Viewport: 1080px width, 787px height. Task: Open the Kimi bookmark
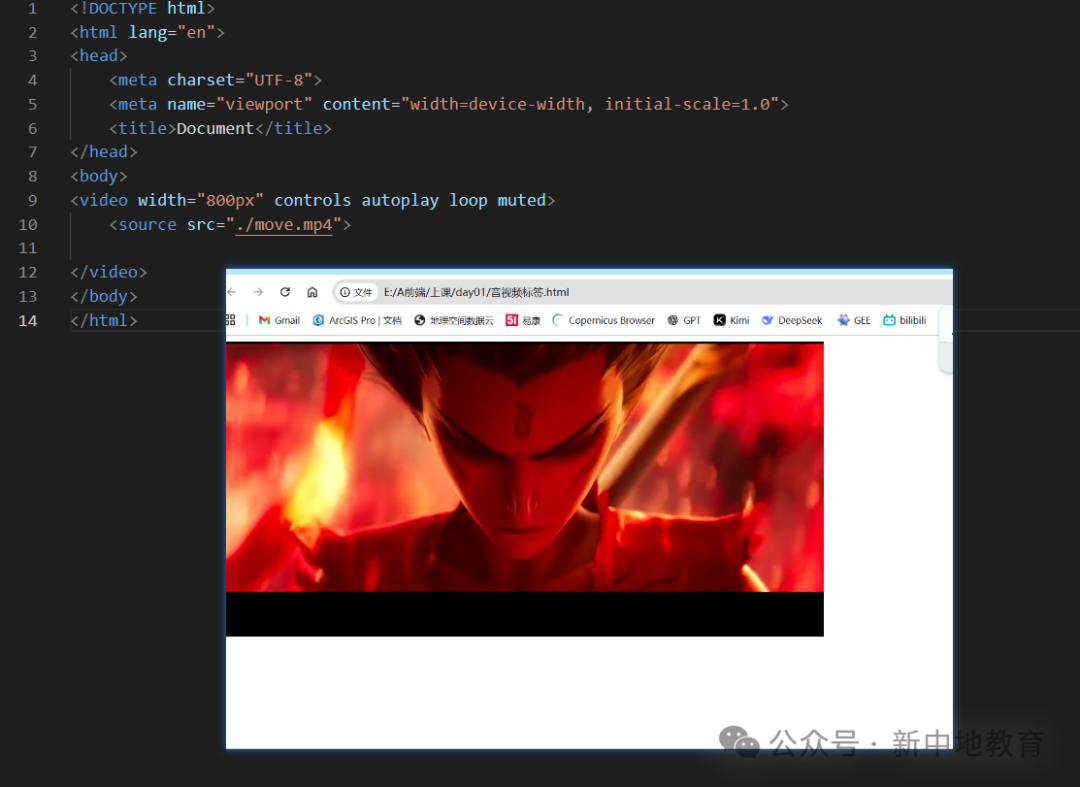731,320
